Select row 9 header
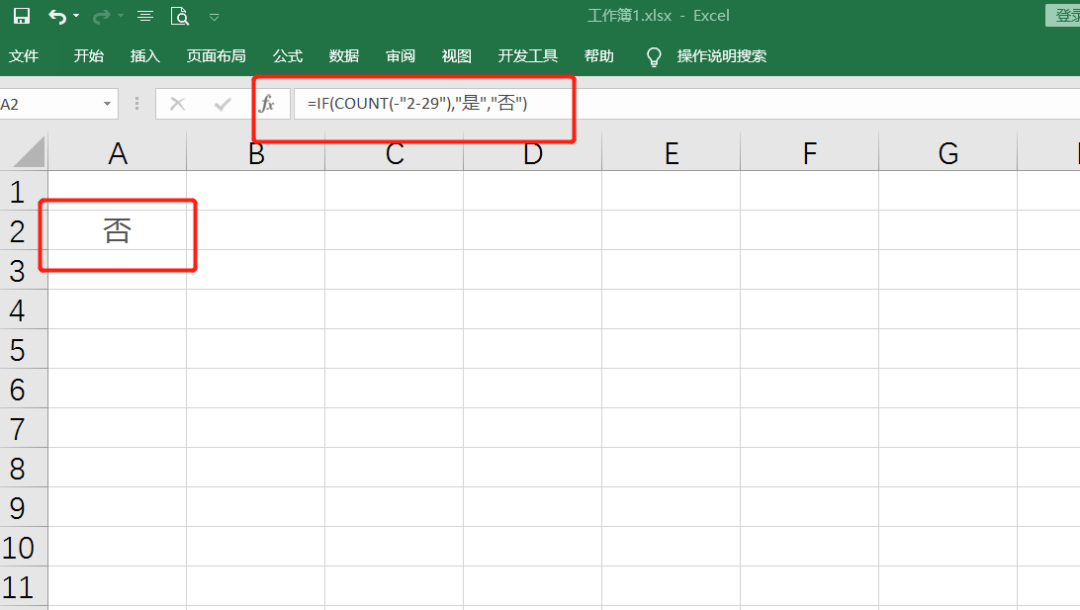The width and height of the screenshot is (1080, 610). (23, 507)
